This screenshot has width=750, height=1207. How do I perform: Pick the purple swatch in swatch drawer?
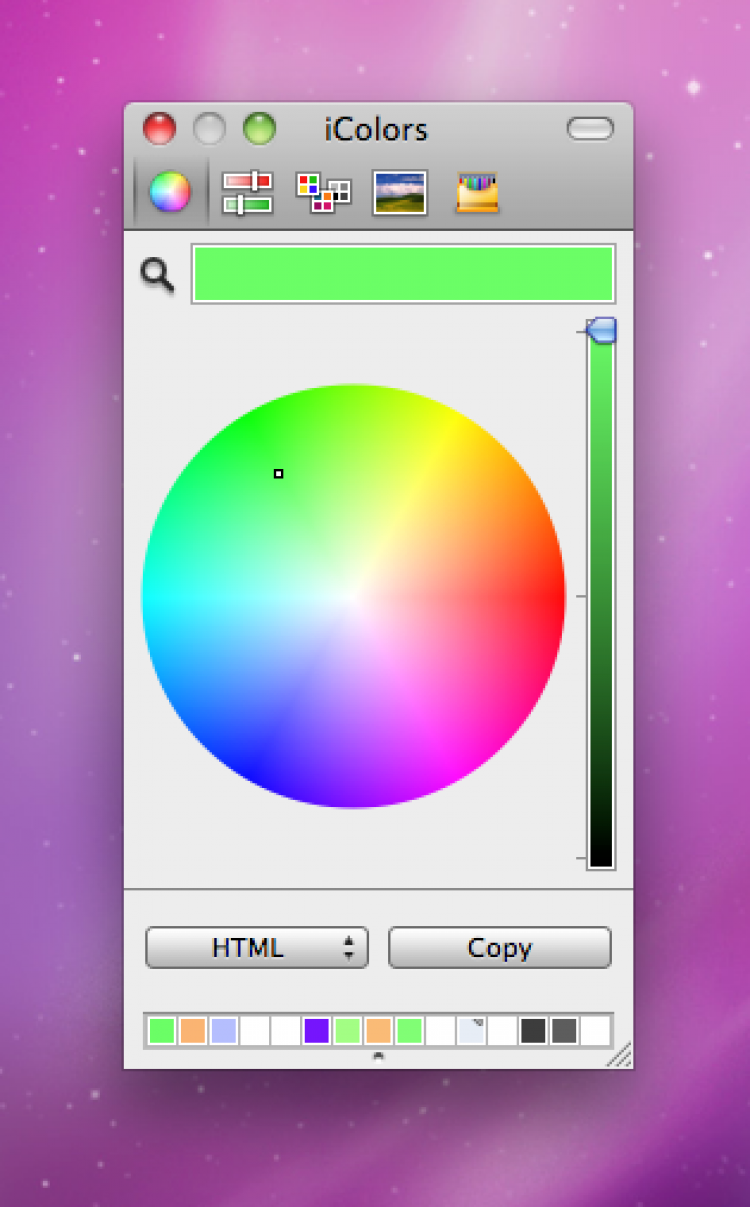click(x=316, y=1030)
